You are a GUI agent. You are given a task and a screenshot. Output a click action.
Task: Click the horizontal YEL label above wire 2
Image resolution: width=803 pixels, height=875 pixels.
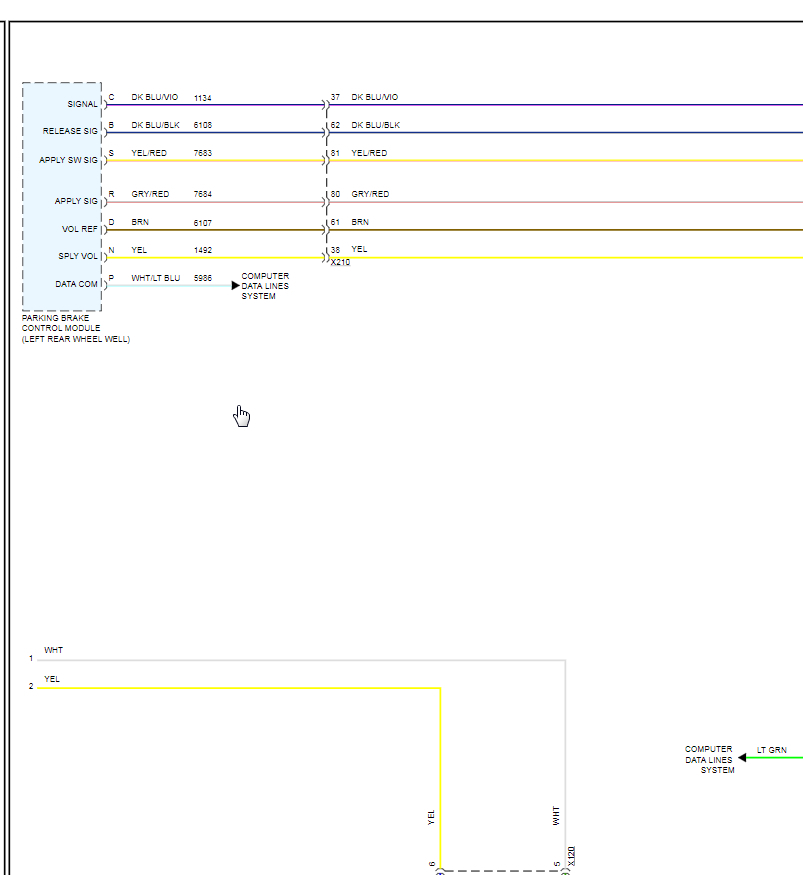tap(52, 679)
